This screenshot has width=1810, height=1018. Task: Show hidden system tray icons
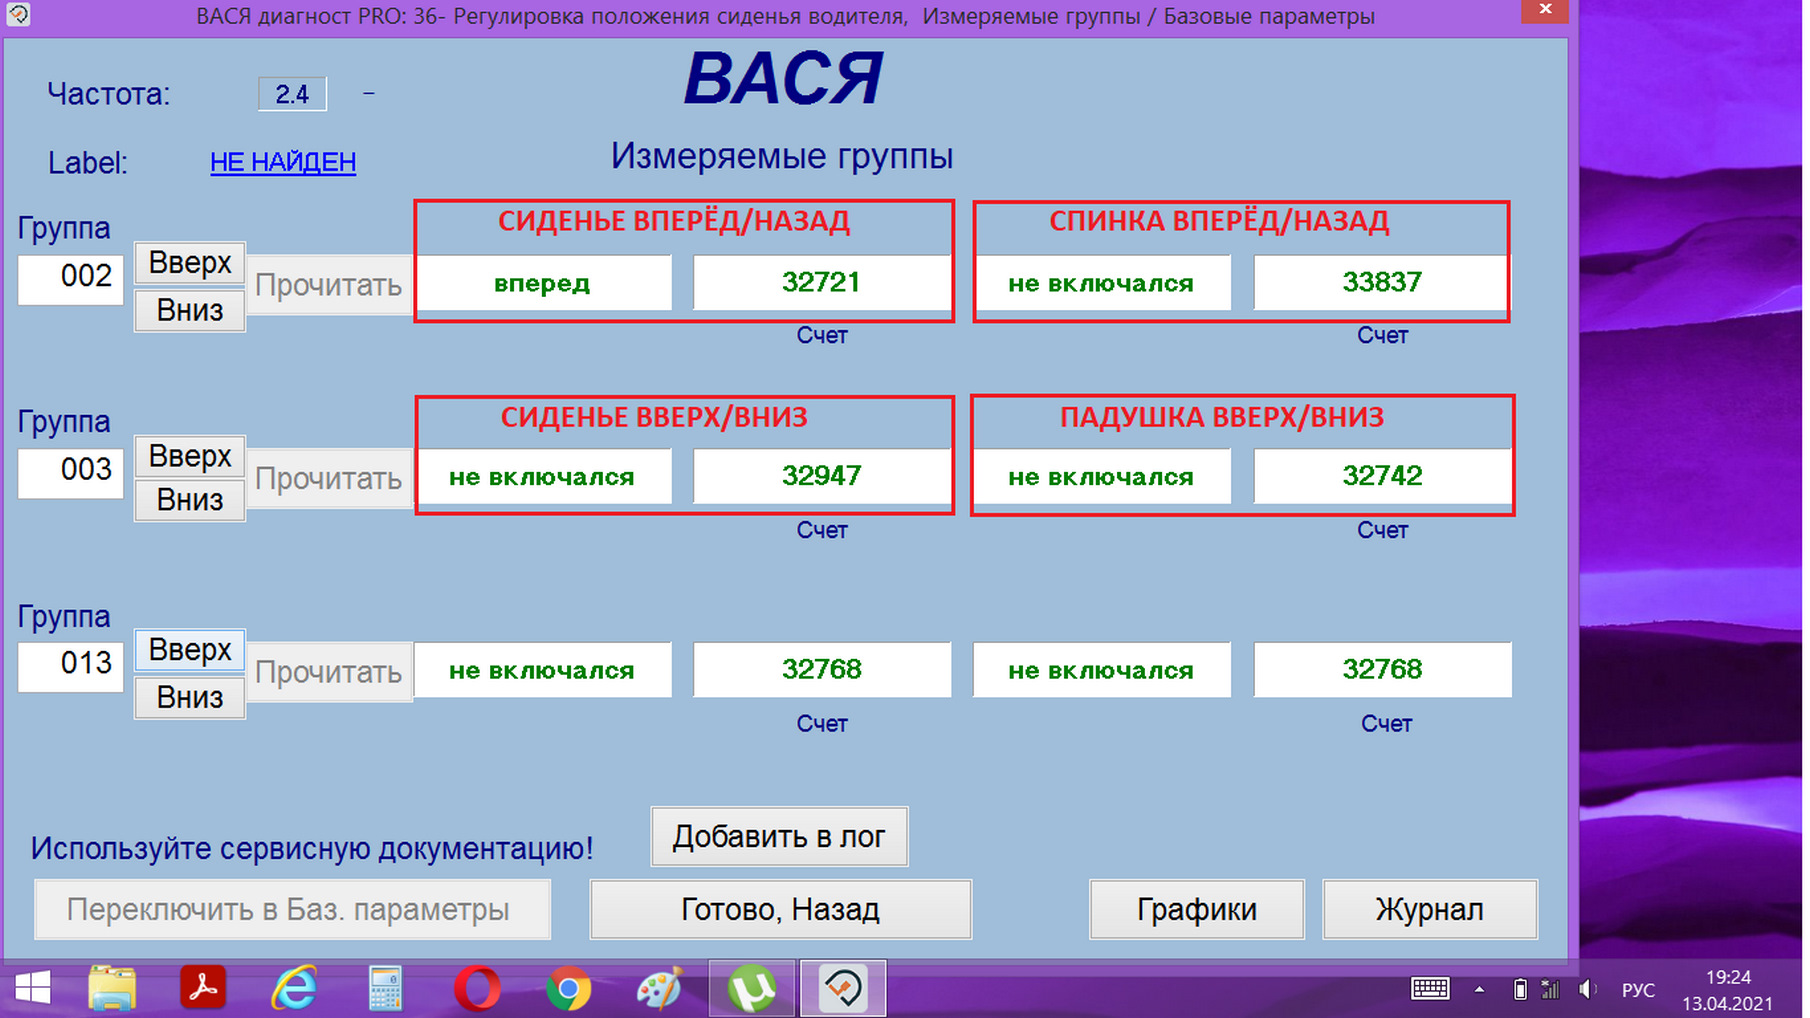pos(1479,990)
